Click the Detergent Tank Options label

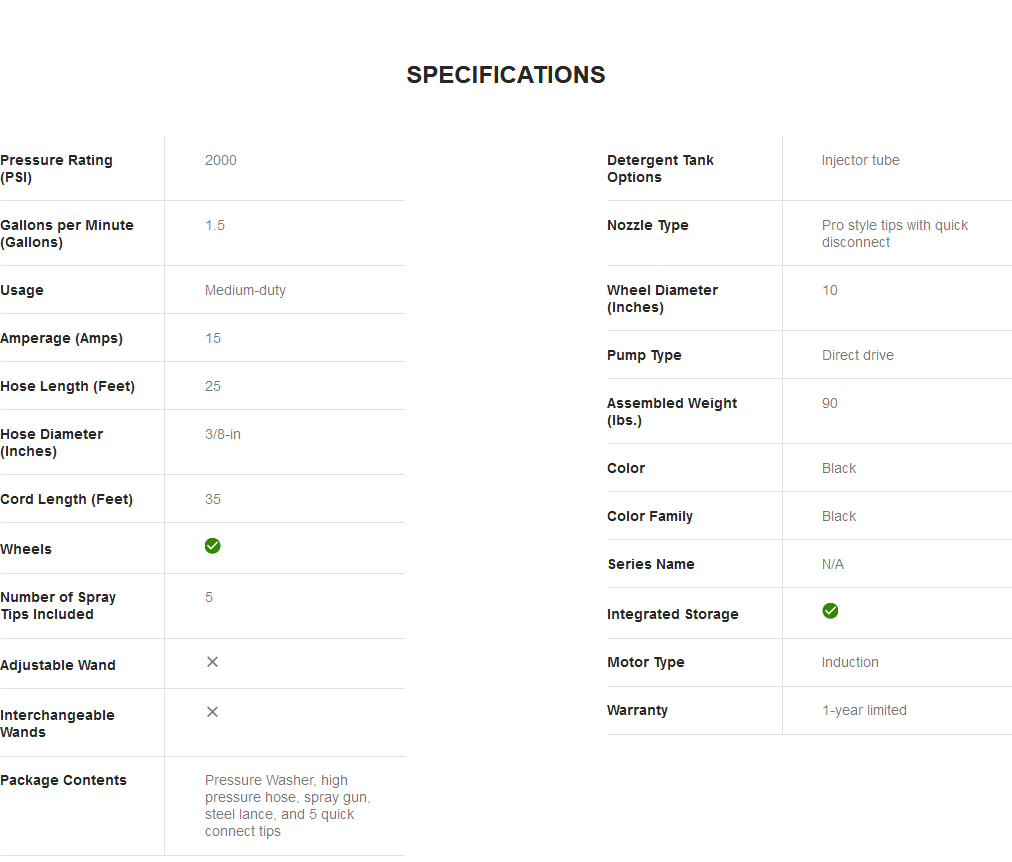pos(660,168)
